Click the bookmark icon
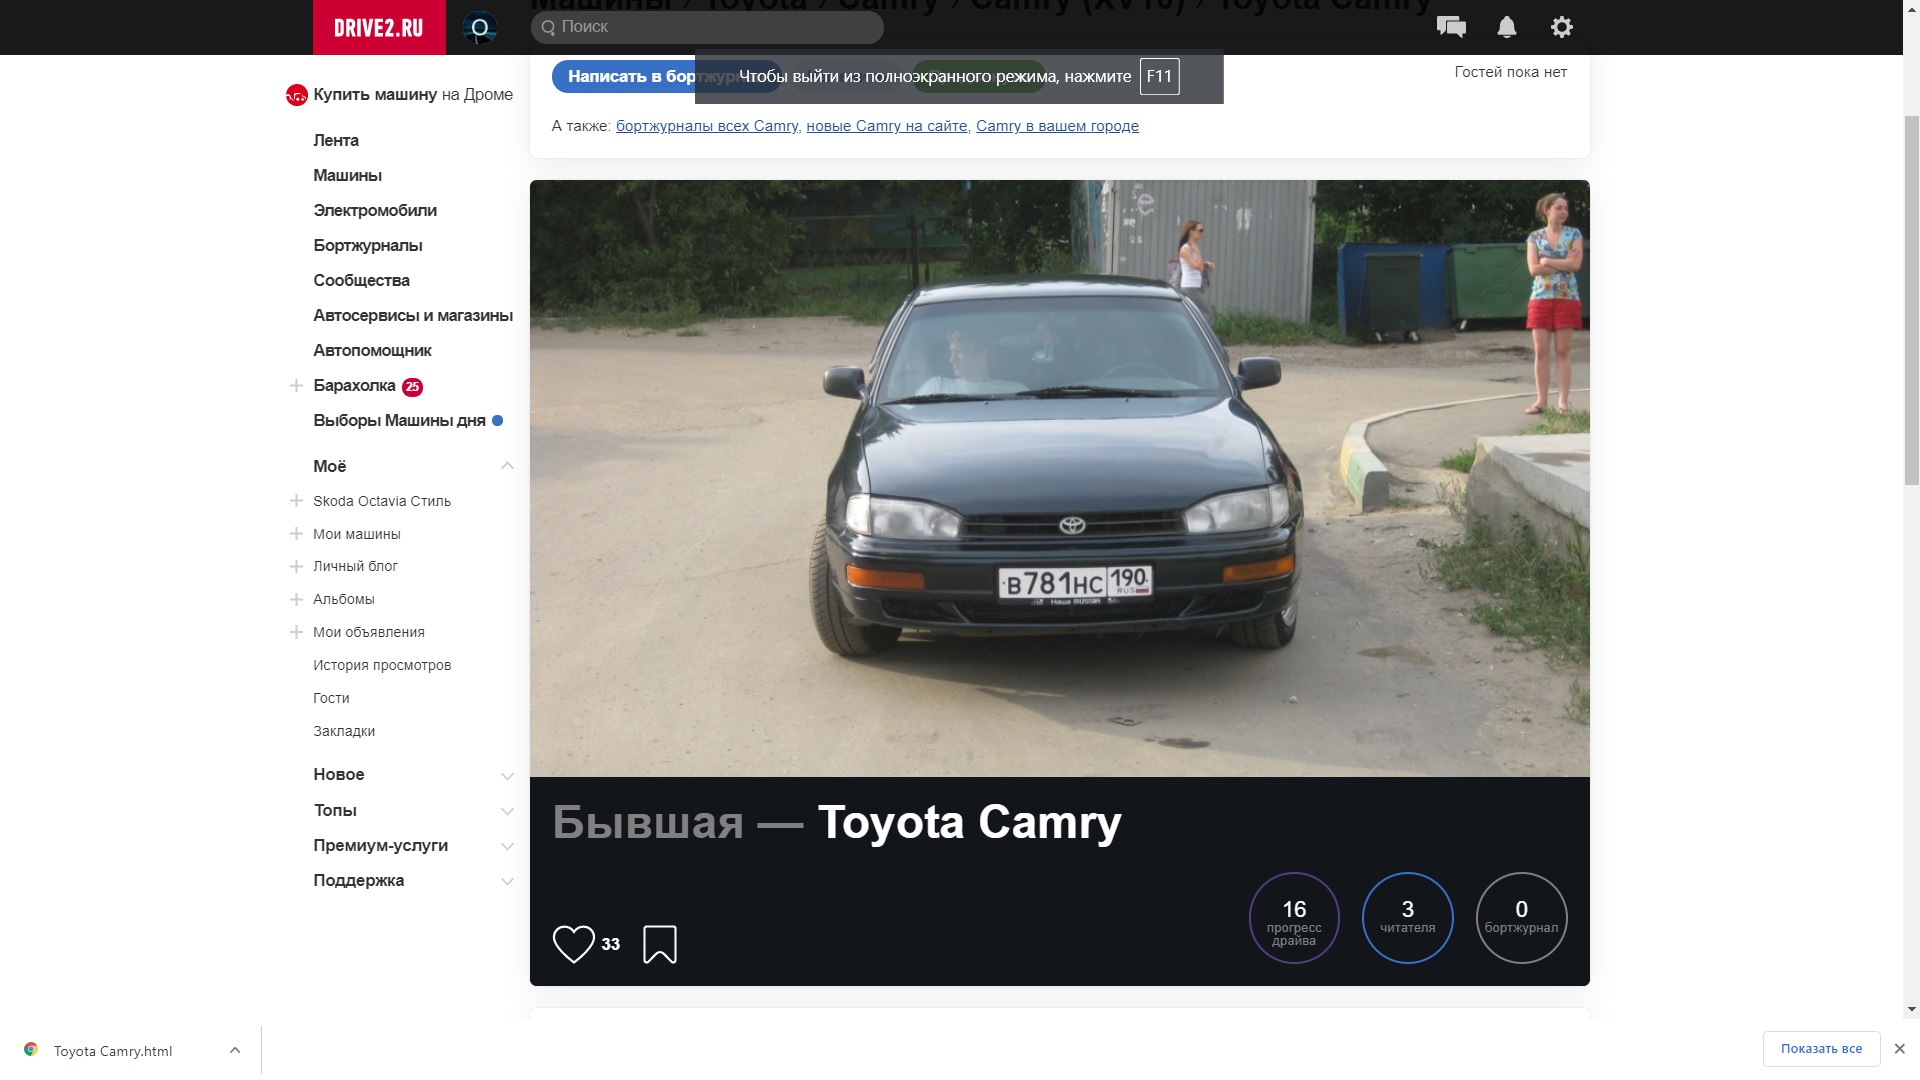The image size is (1920, 1080). (659, 944)
